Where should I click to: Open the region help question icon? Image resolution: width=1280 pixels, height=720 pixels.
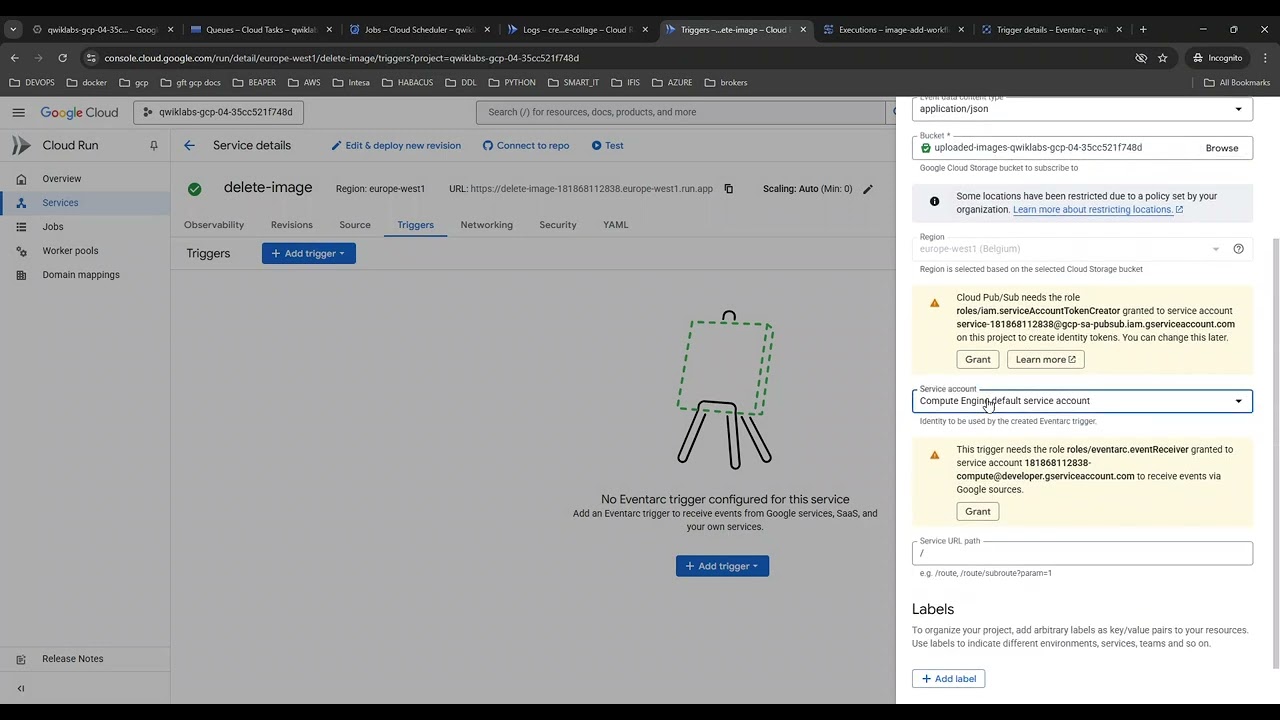click(x=1238, y=249)
